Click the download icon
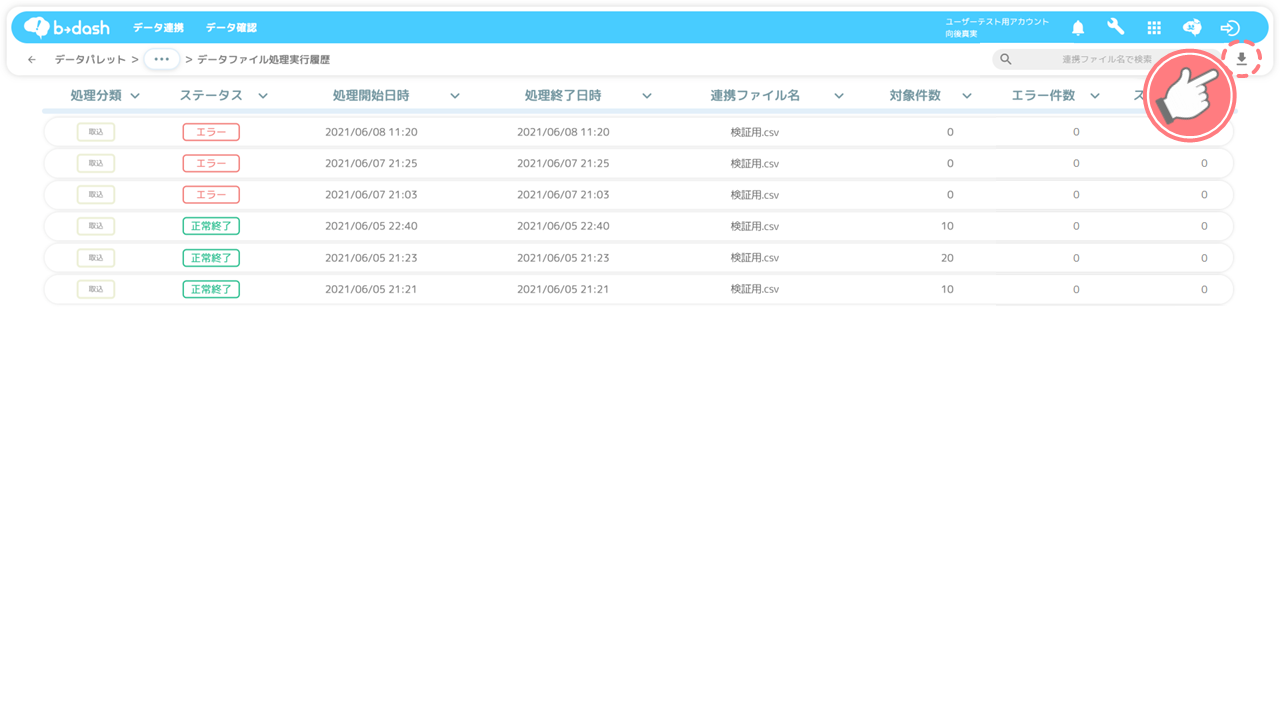1280x720 pixels. tap(1242, 59)
